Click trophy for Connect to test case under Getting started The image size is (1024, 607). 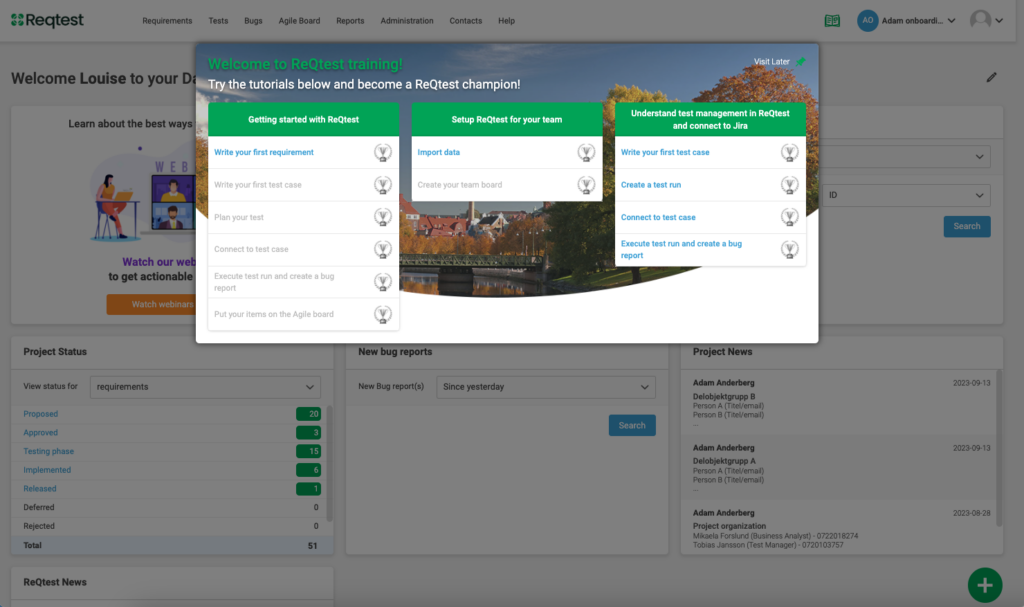click(383, 249)
